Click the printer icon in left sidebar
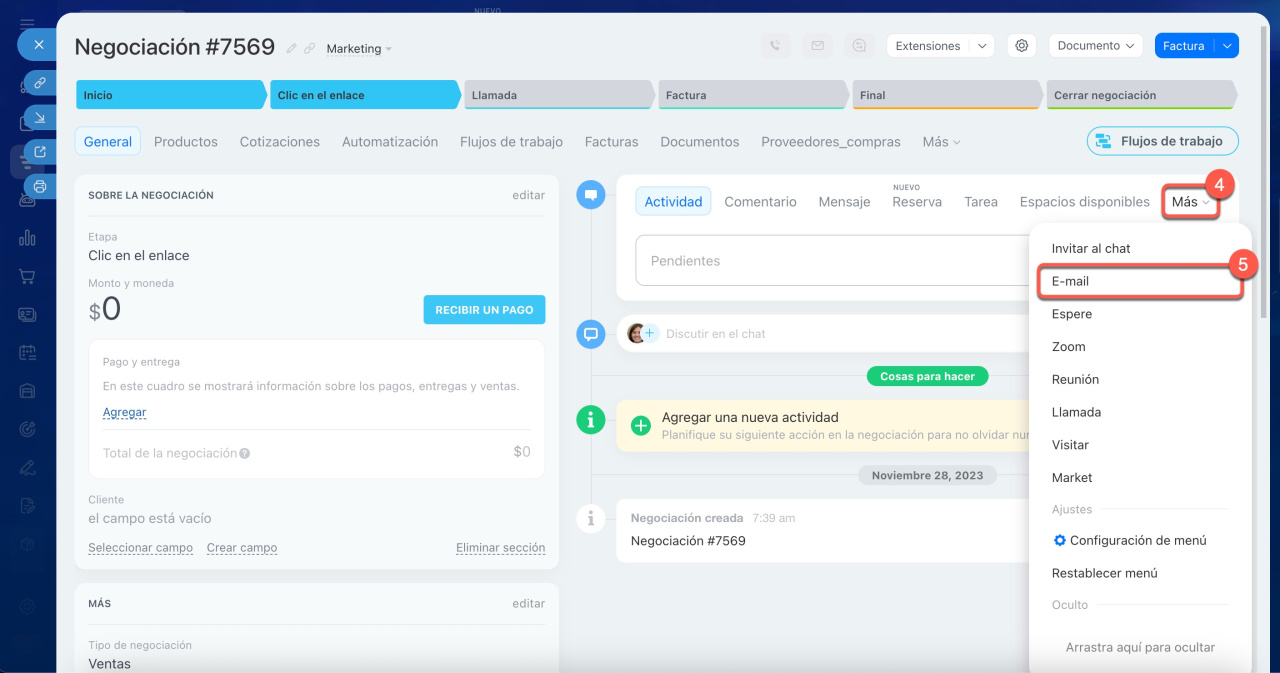The width and height of the screenshot is (1280, 673). pyautogui.click(x=40, y=186)
